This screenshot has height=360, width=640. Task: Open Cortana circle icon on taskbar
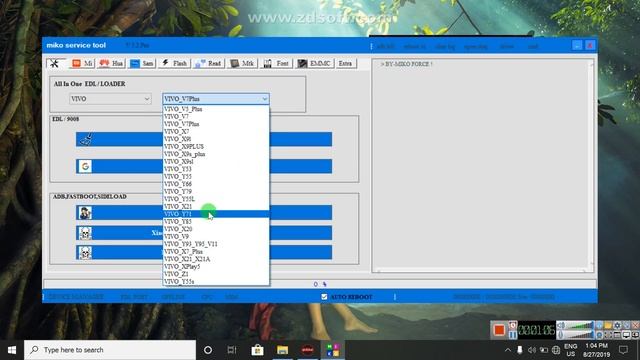point(208,350)
